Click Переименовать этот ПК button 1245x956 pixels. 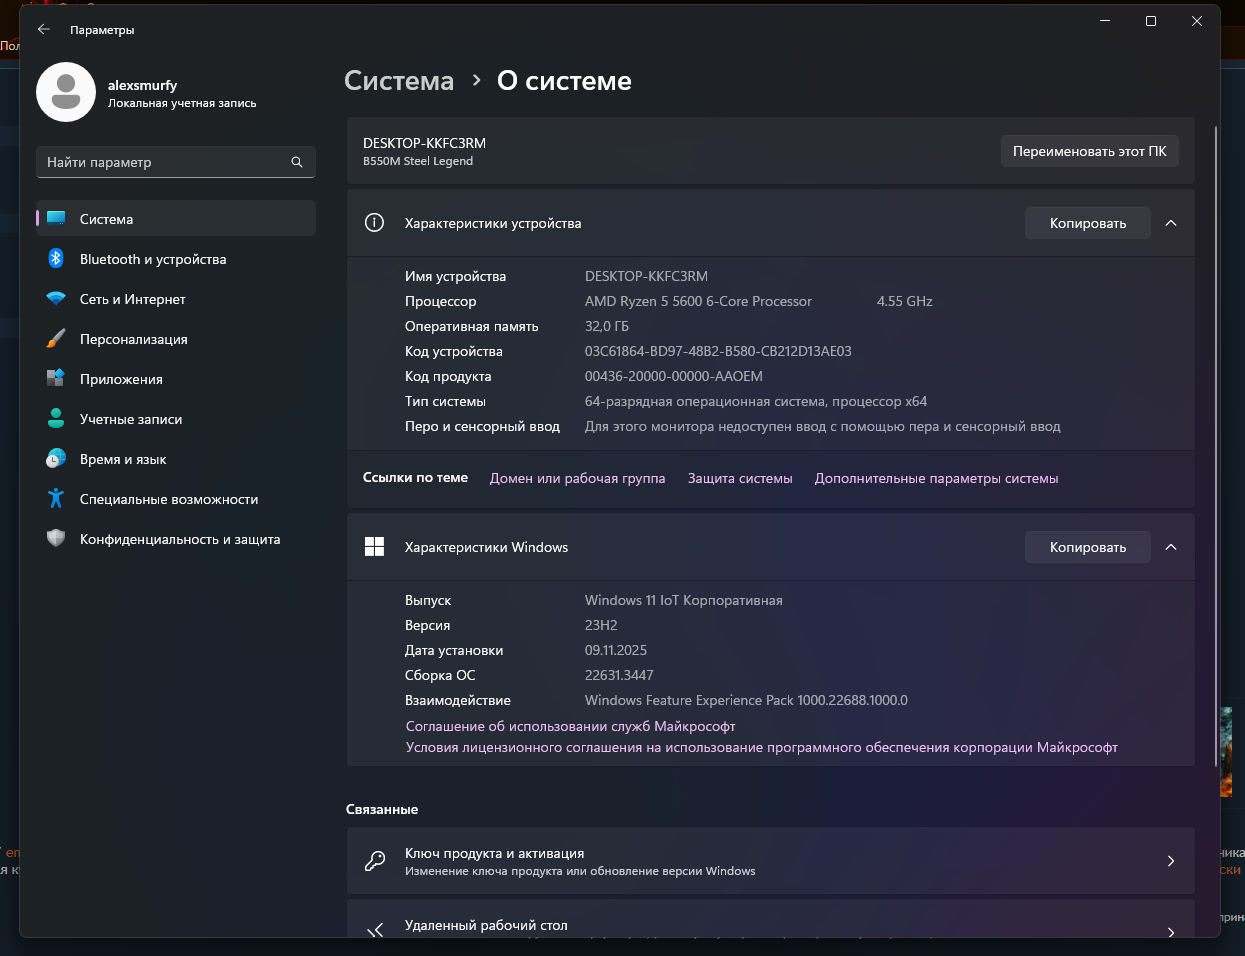pos(1089,151)
